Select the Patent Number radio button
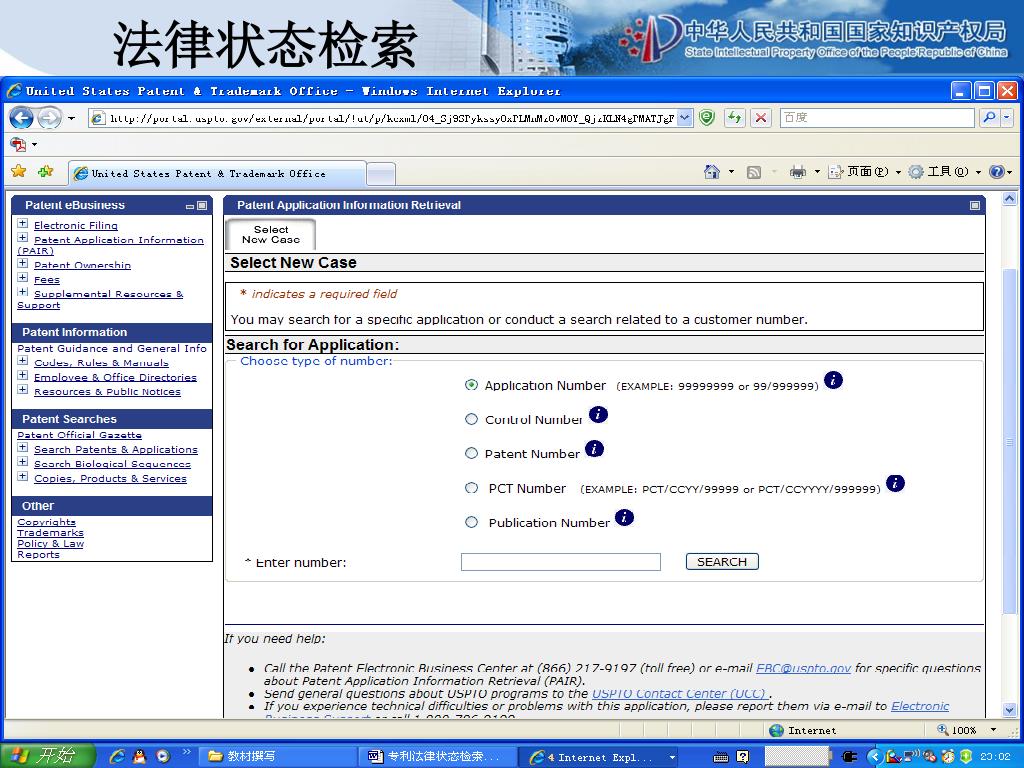Image resolution: width=1024 pixels, height=768 pixels. 471,453
